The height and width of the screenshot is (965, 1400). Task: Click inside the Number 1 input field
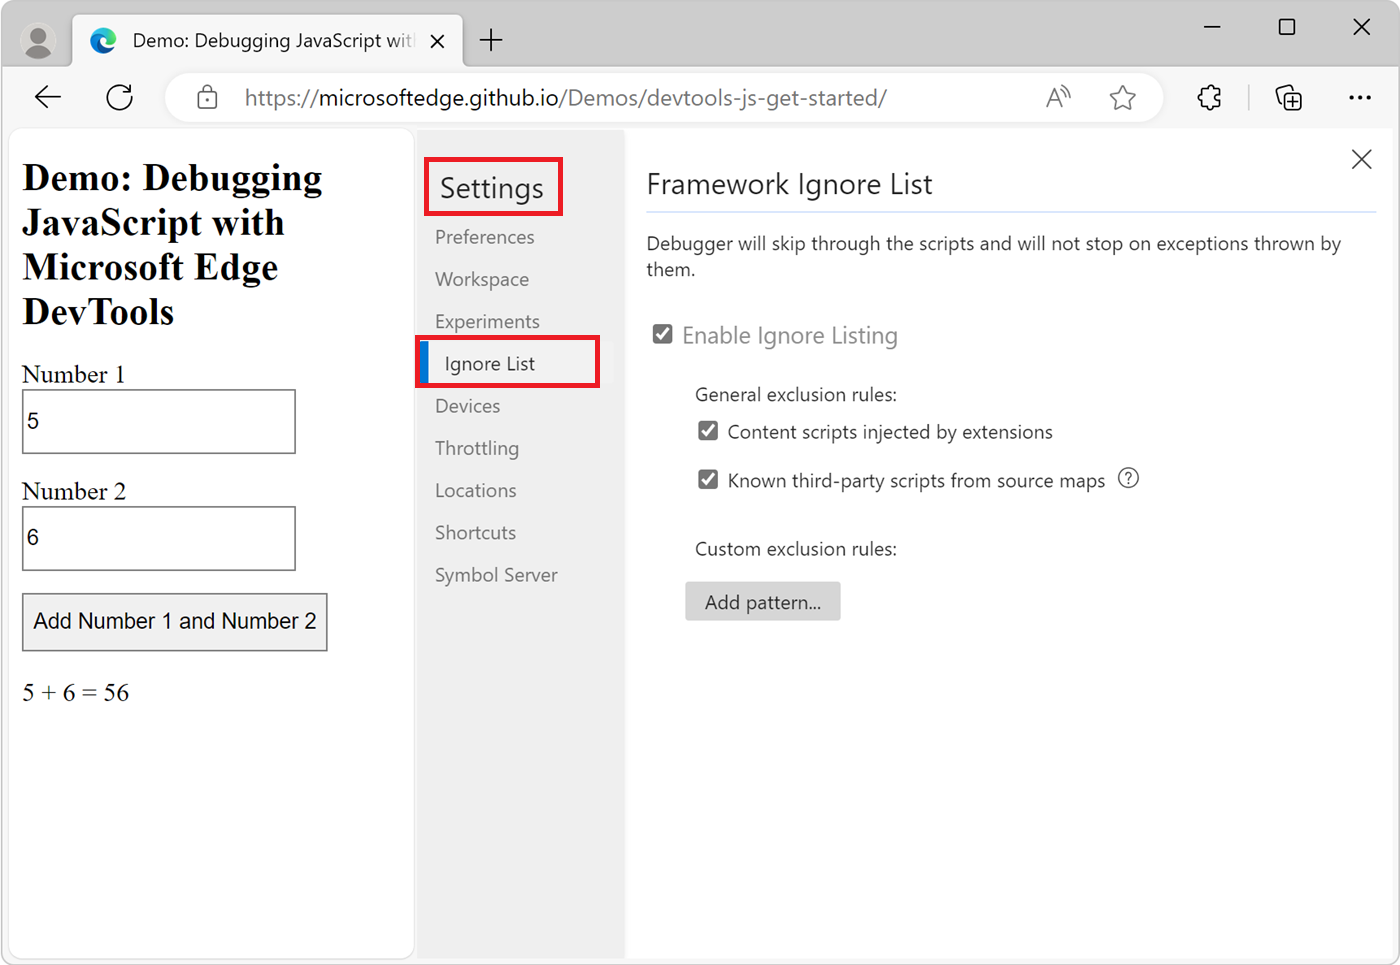point(158,421)
